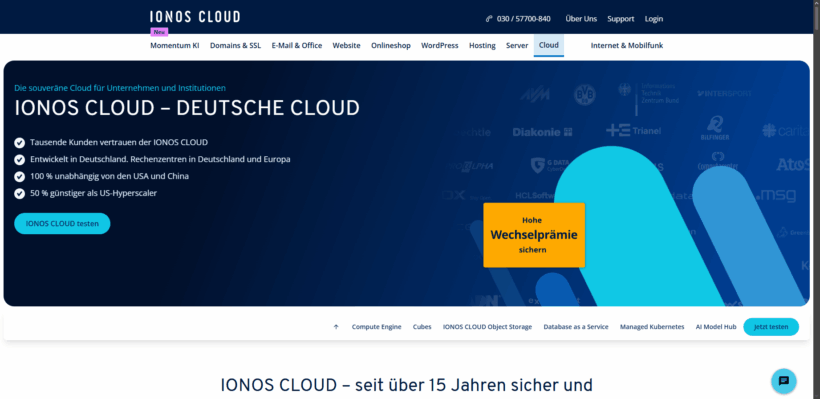The width and height of the screenshot is (820, 399).
Task: Click the BVB club logo
Action: coord(585,95)
